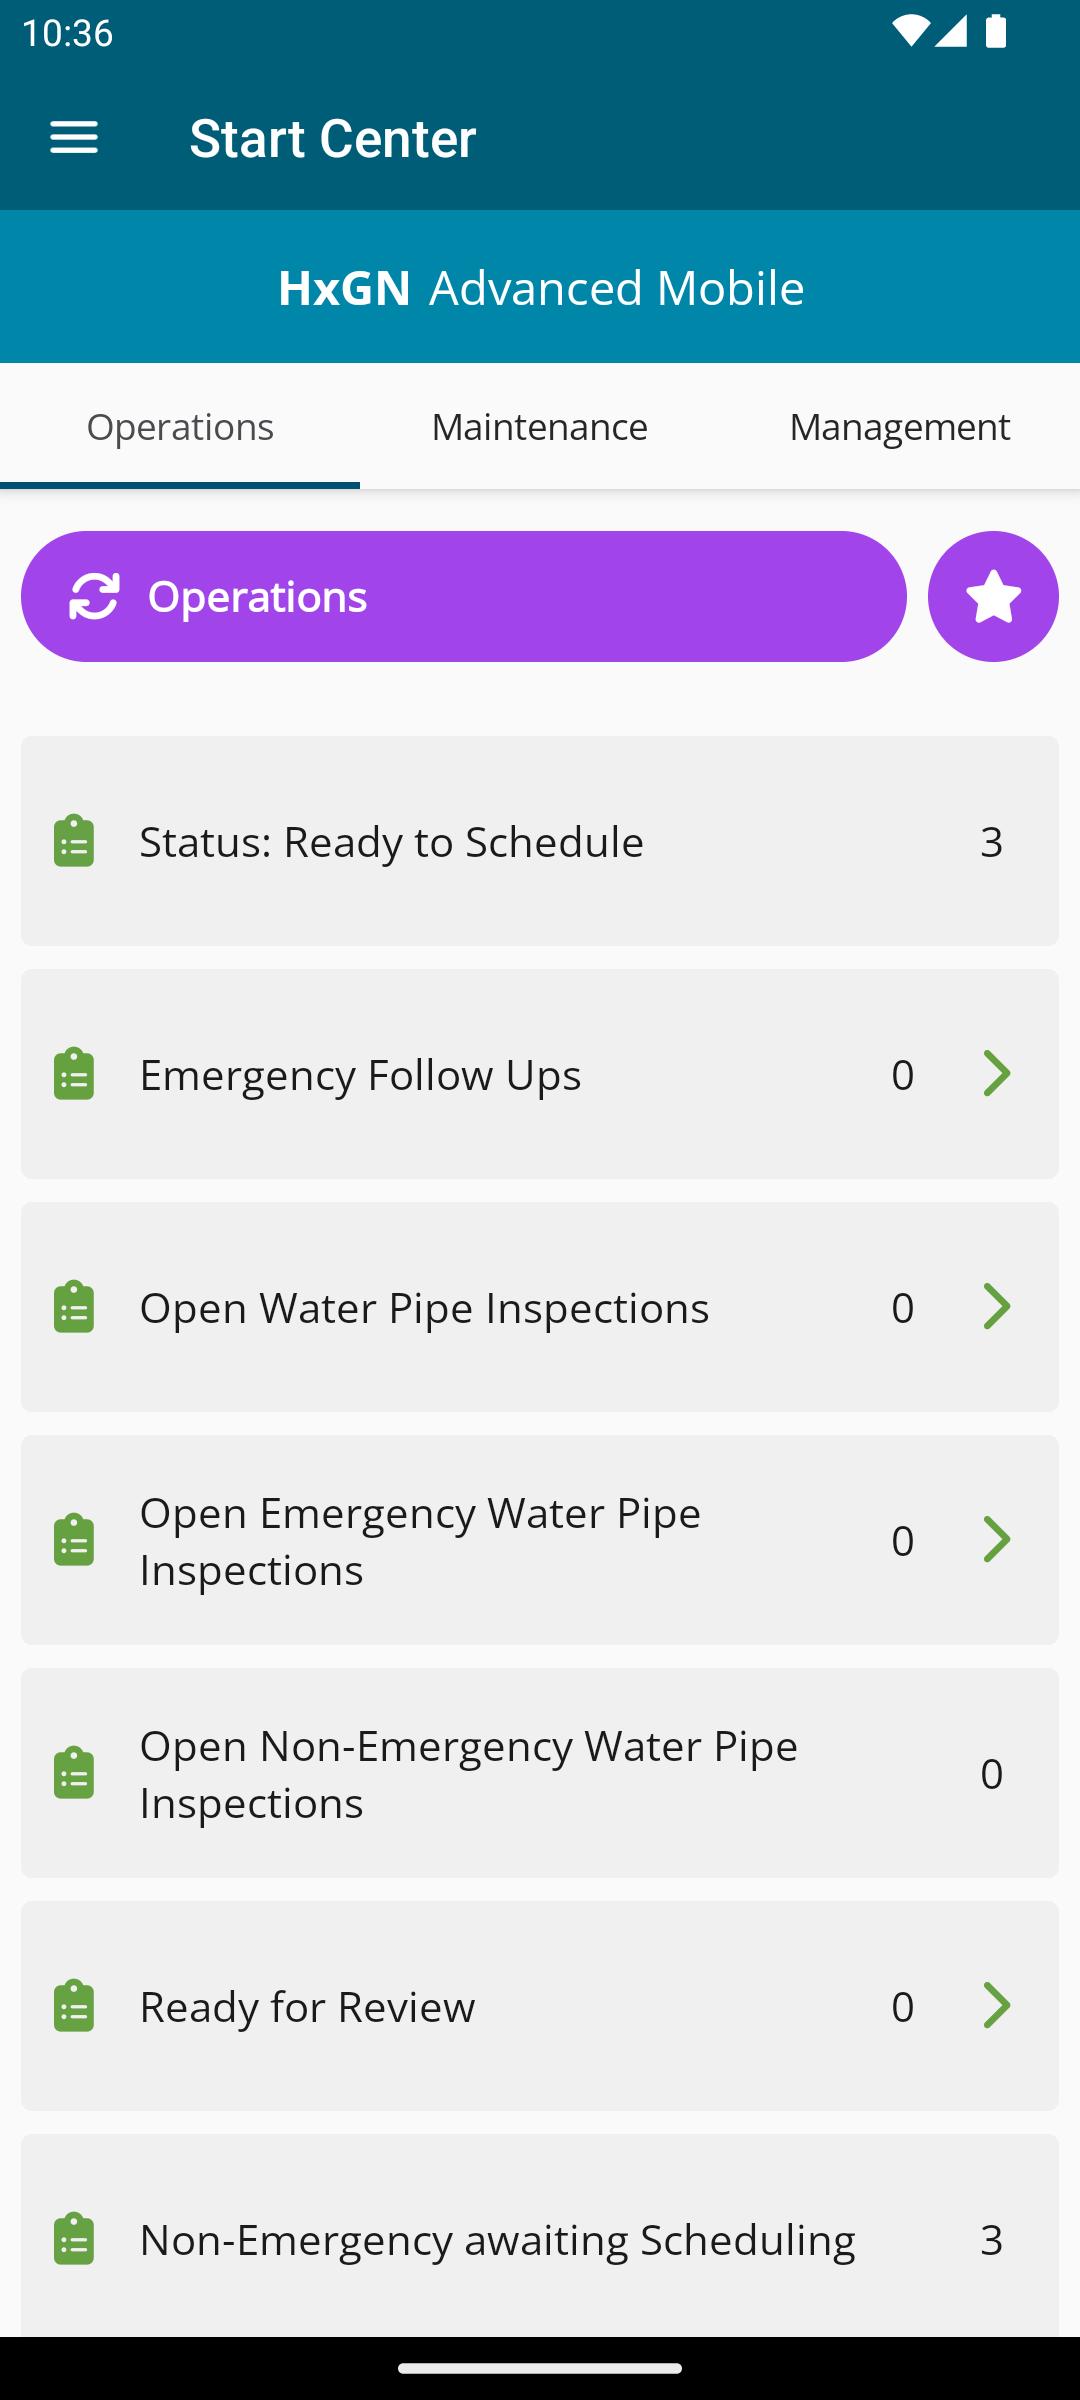Open Non-Emergency Water Pipe Inspections item
Image resolution: width=1080 pixels, height=2400 pixels.
[x=540, y=1773]
